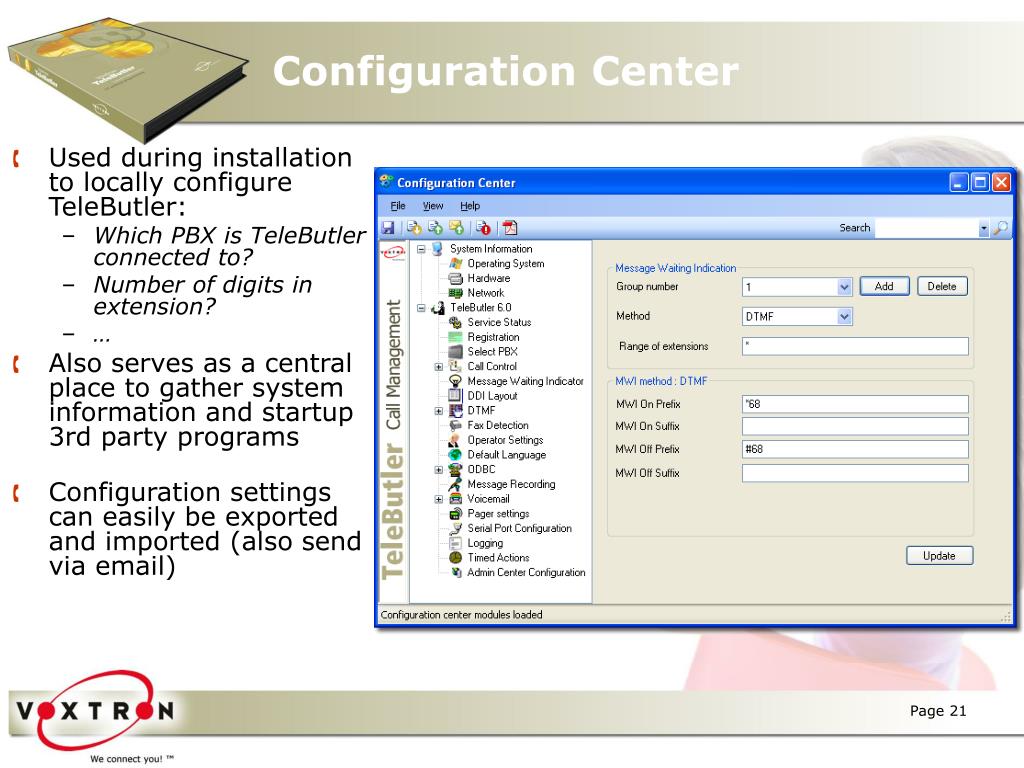This screenshot has height=768, width=1024.
Task: Click the Select PBX gray box icon
Action: tap(456, 352)
